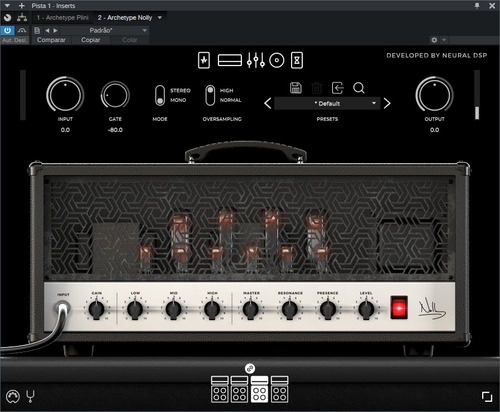This screenshot has width=500, height=412.
Task: Open dropdown arrow next to settings gear
Action: (444, 40)
